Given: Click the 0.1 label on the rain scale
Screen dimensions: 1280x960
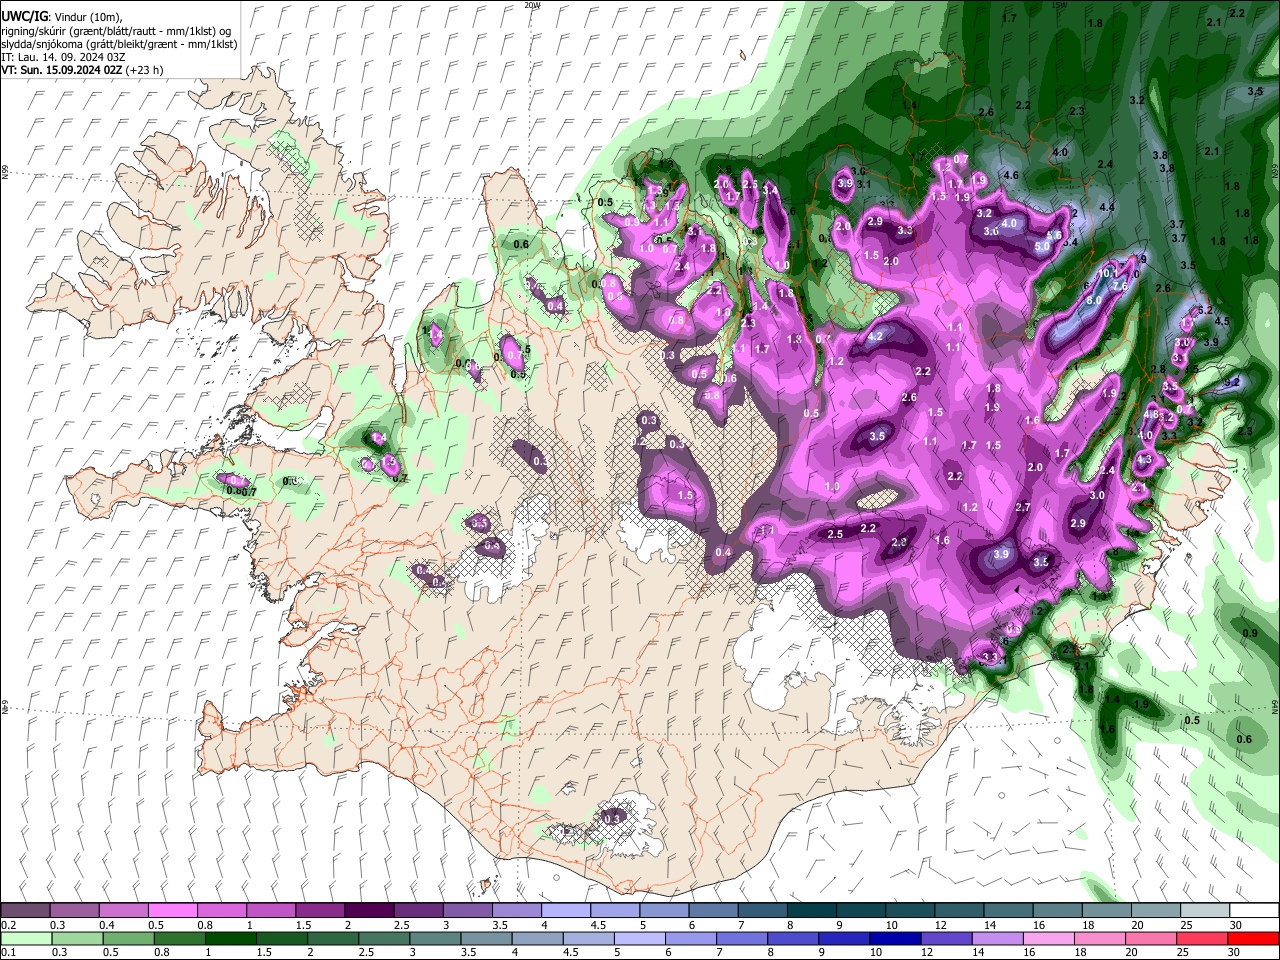Looking at the screenshot, I should click(7, 953).
